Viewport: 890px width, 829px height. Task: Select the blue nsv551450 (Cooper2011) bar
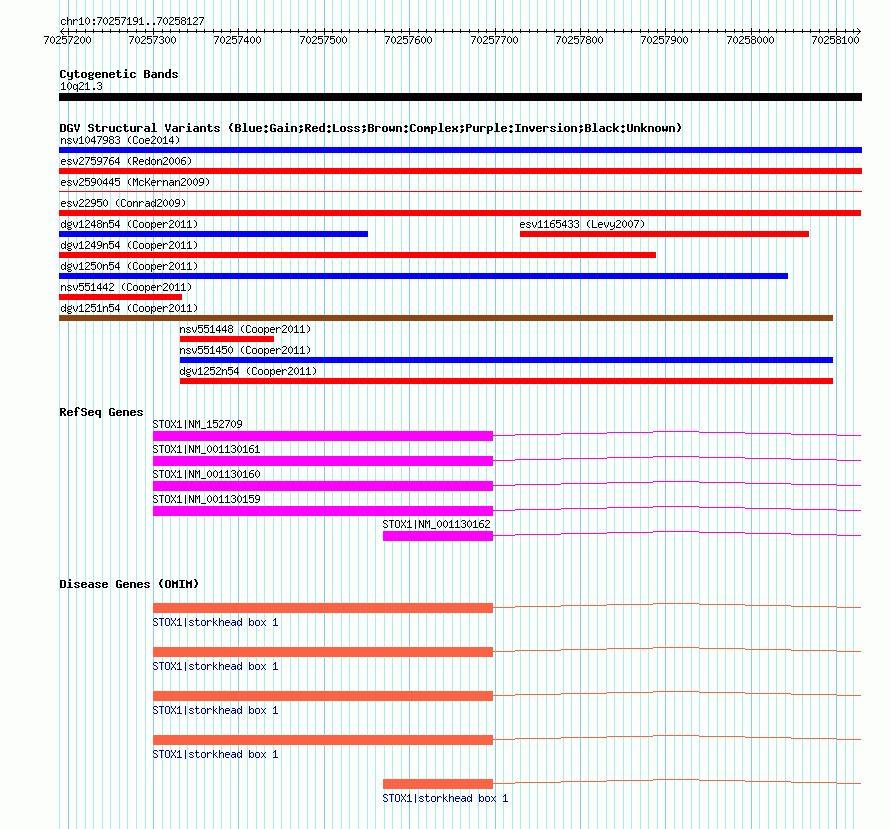[506, 360]
